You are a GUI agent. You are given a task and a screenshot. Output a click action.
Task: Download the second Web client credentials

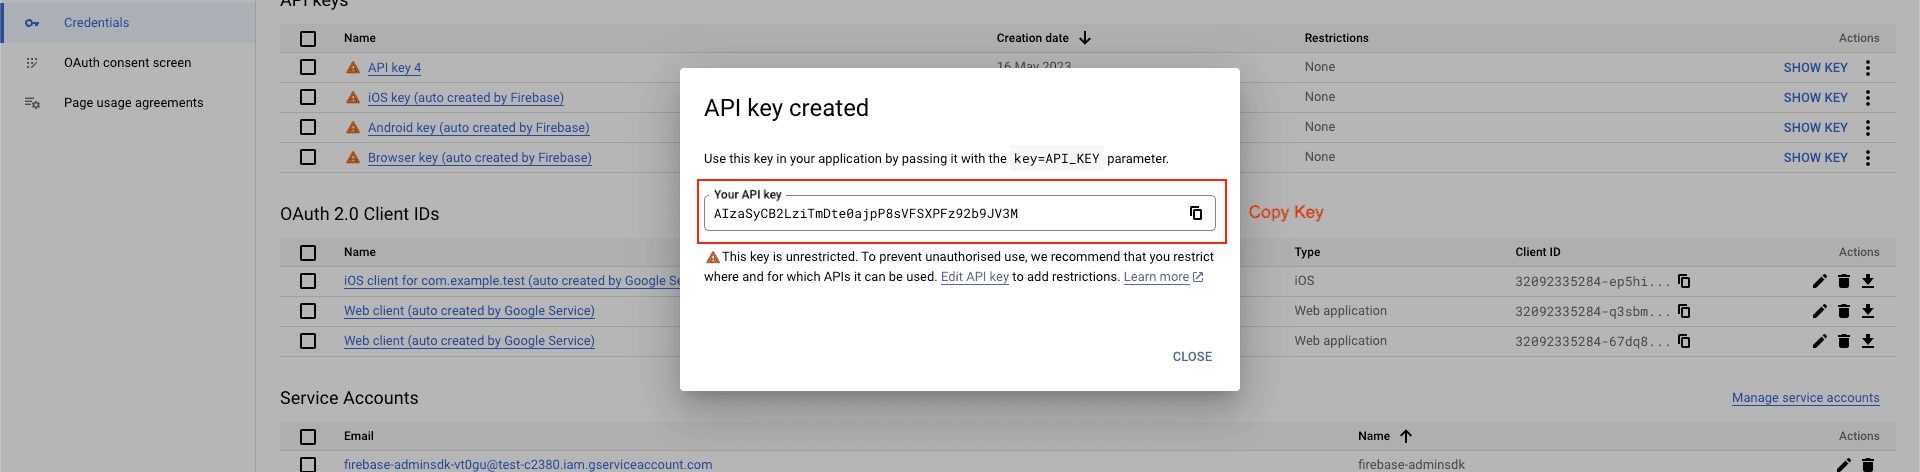1867,342
